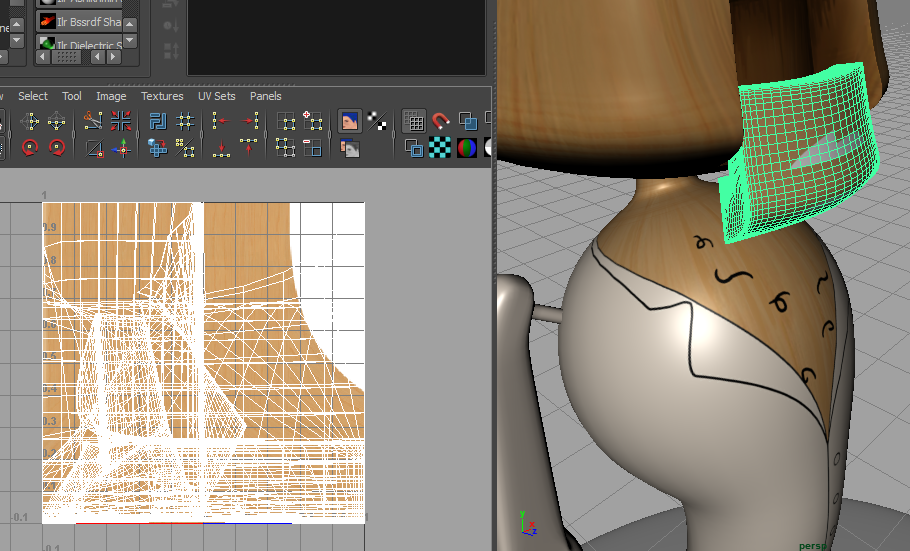Screen dimensions: 910x551
Task: Toggle checker tile display
Action: pyautogui.click(x=440, y=148)
